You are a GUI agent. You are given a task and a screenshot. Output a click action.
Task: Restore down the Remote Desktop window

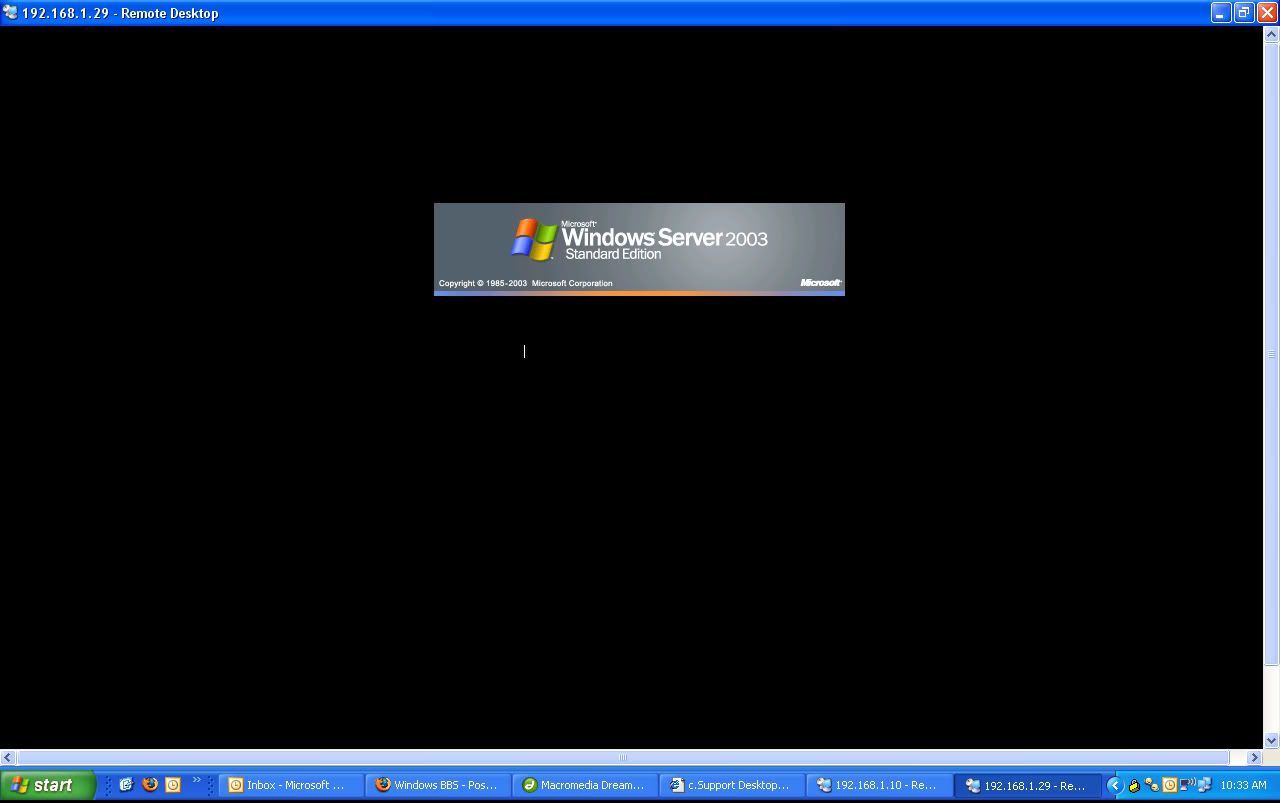[1244, 13]
